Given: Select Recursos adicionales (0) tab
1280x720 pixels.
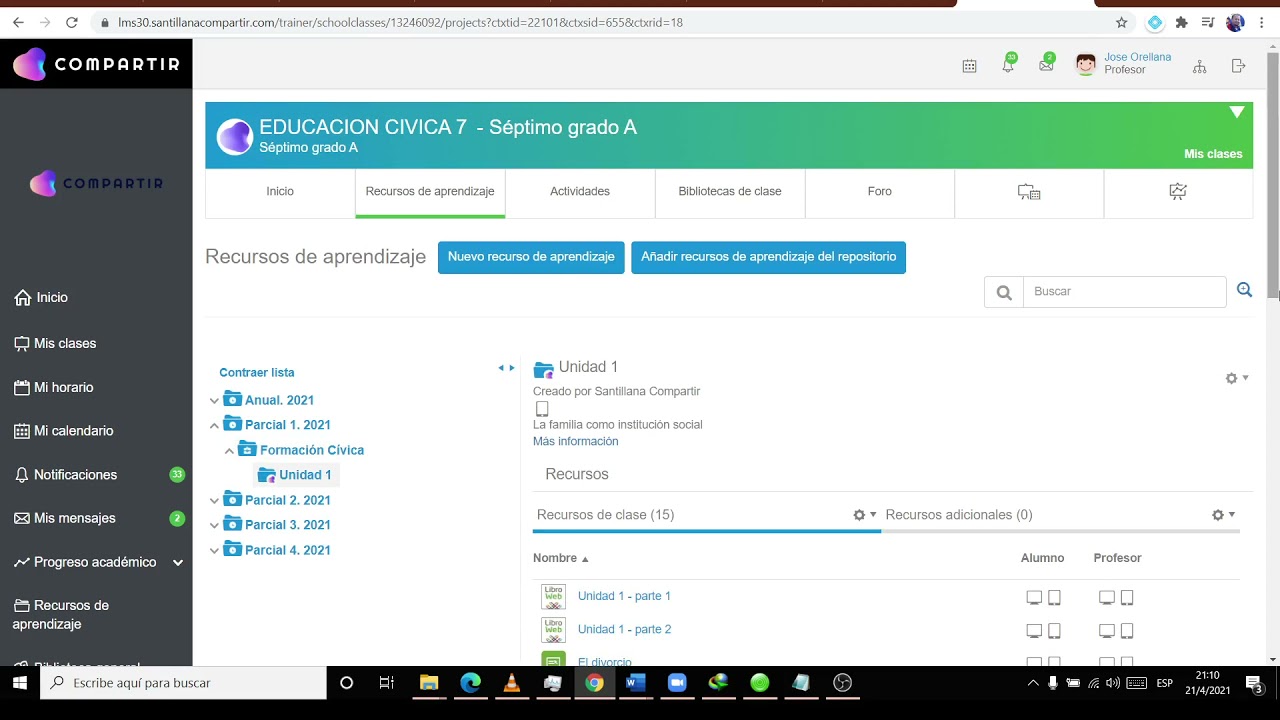Looking at the screenshot, I should pos(959,515).
